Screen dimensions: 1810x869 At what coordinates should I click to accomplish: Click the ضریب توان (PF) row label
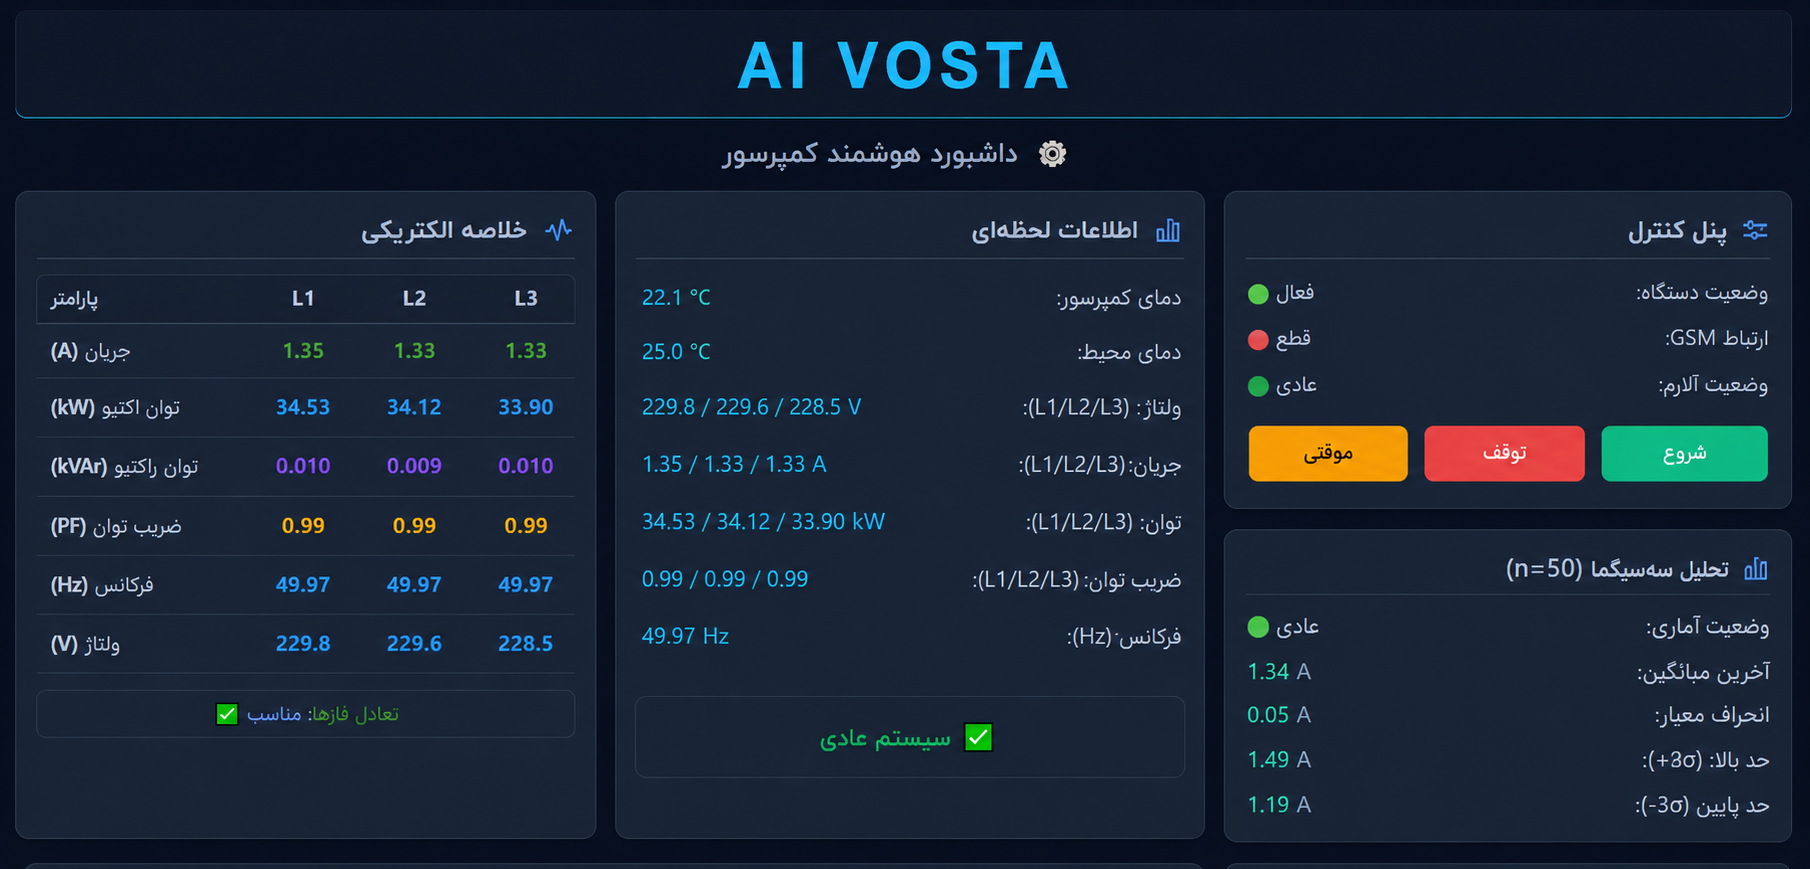[116, 526]
